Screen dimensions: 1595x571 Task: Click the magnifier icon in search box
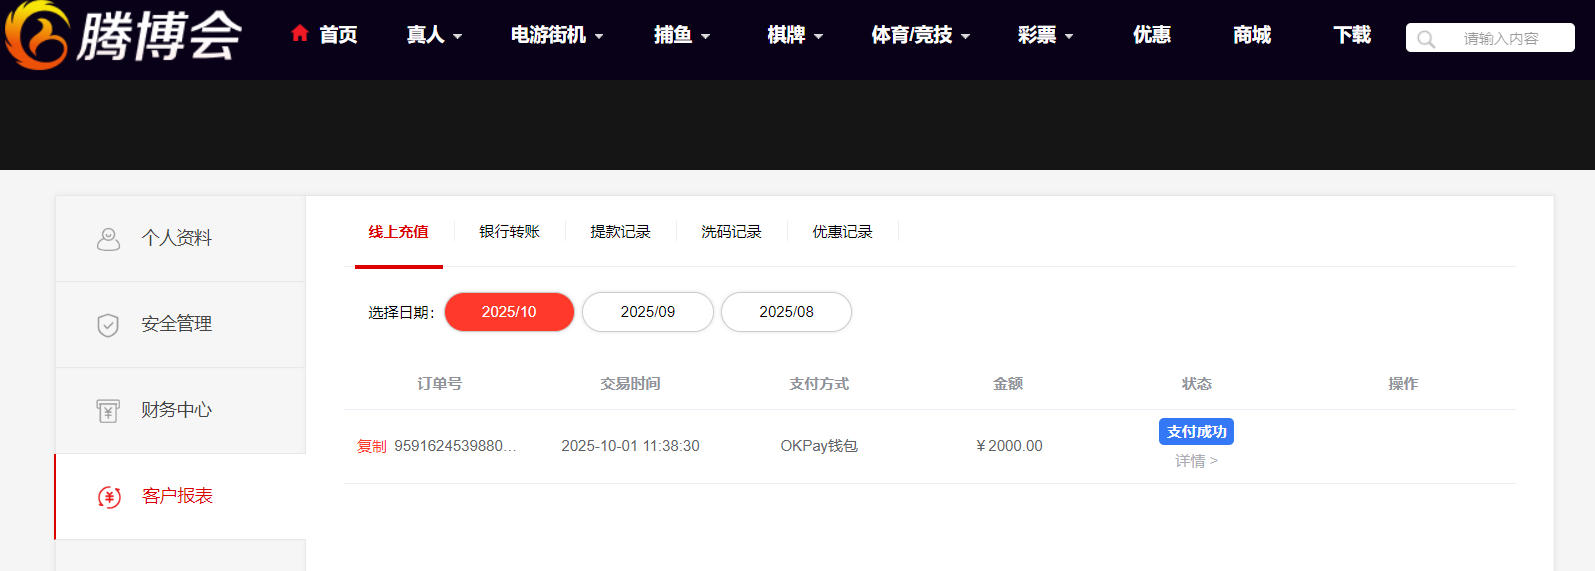1426,39
